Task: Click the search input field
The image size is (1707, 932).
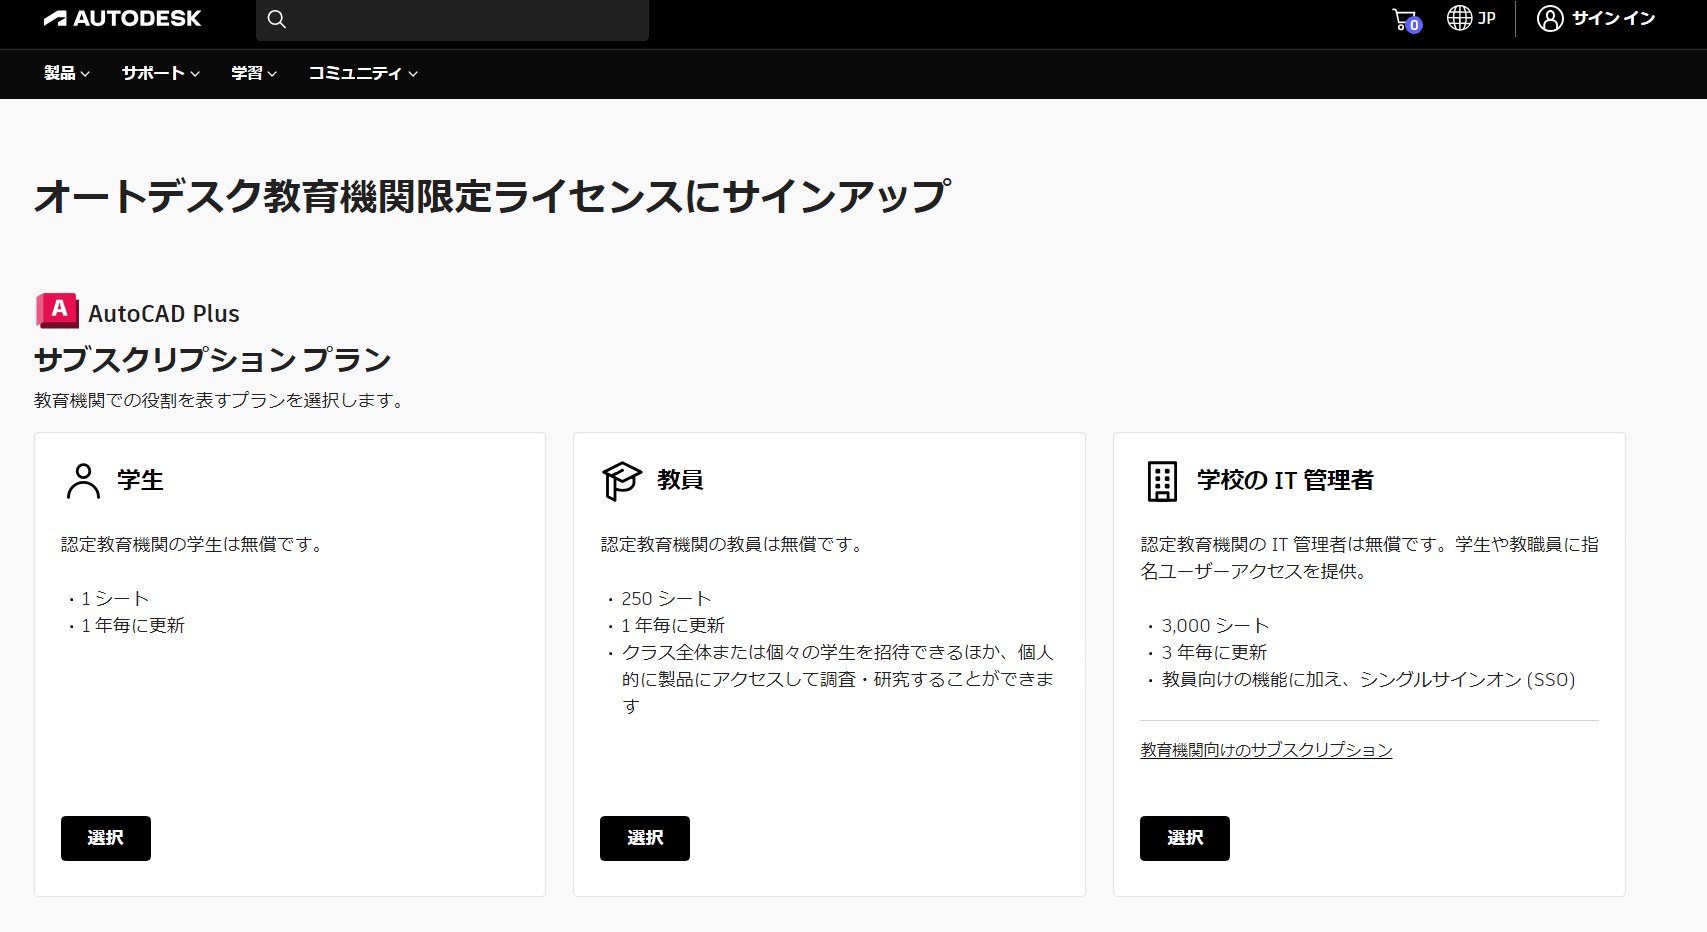Action: (x=452, y=20)
